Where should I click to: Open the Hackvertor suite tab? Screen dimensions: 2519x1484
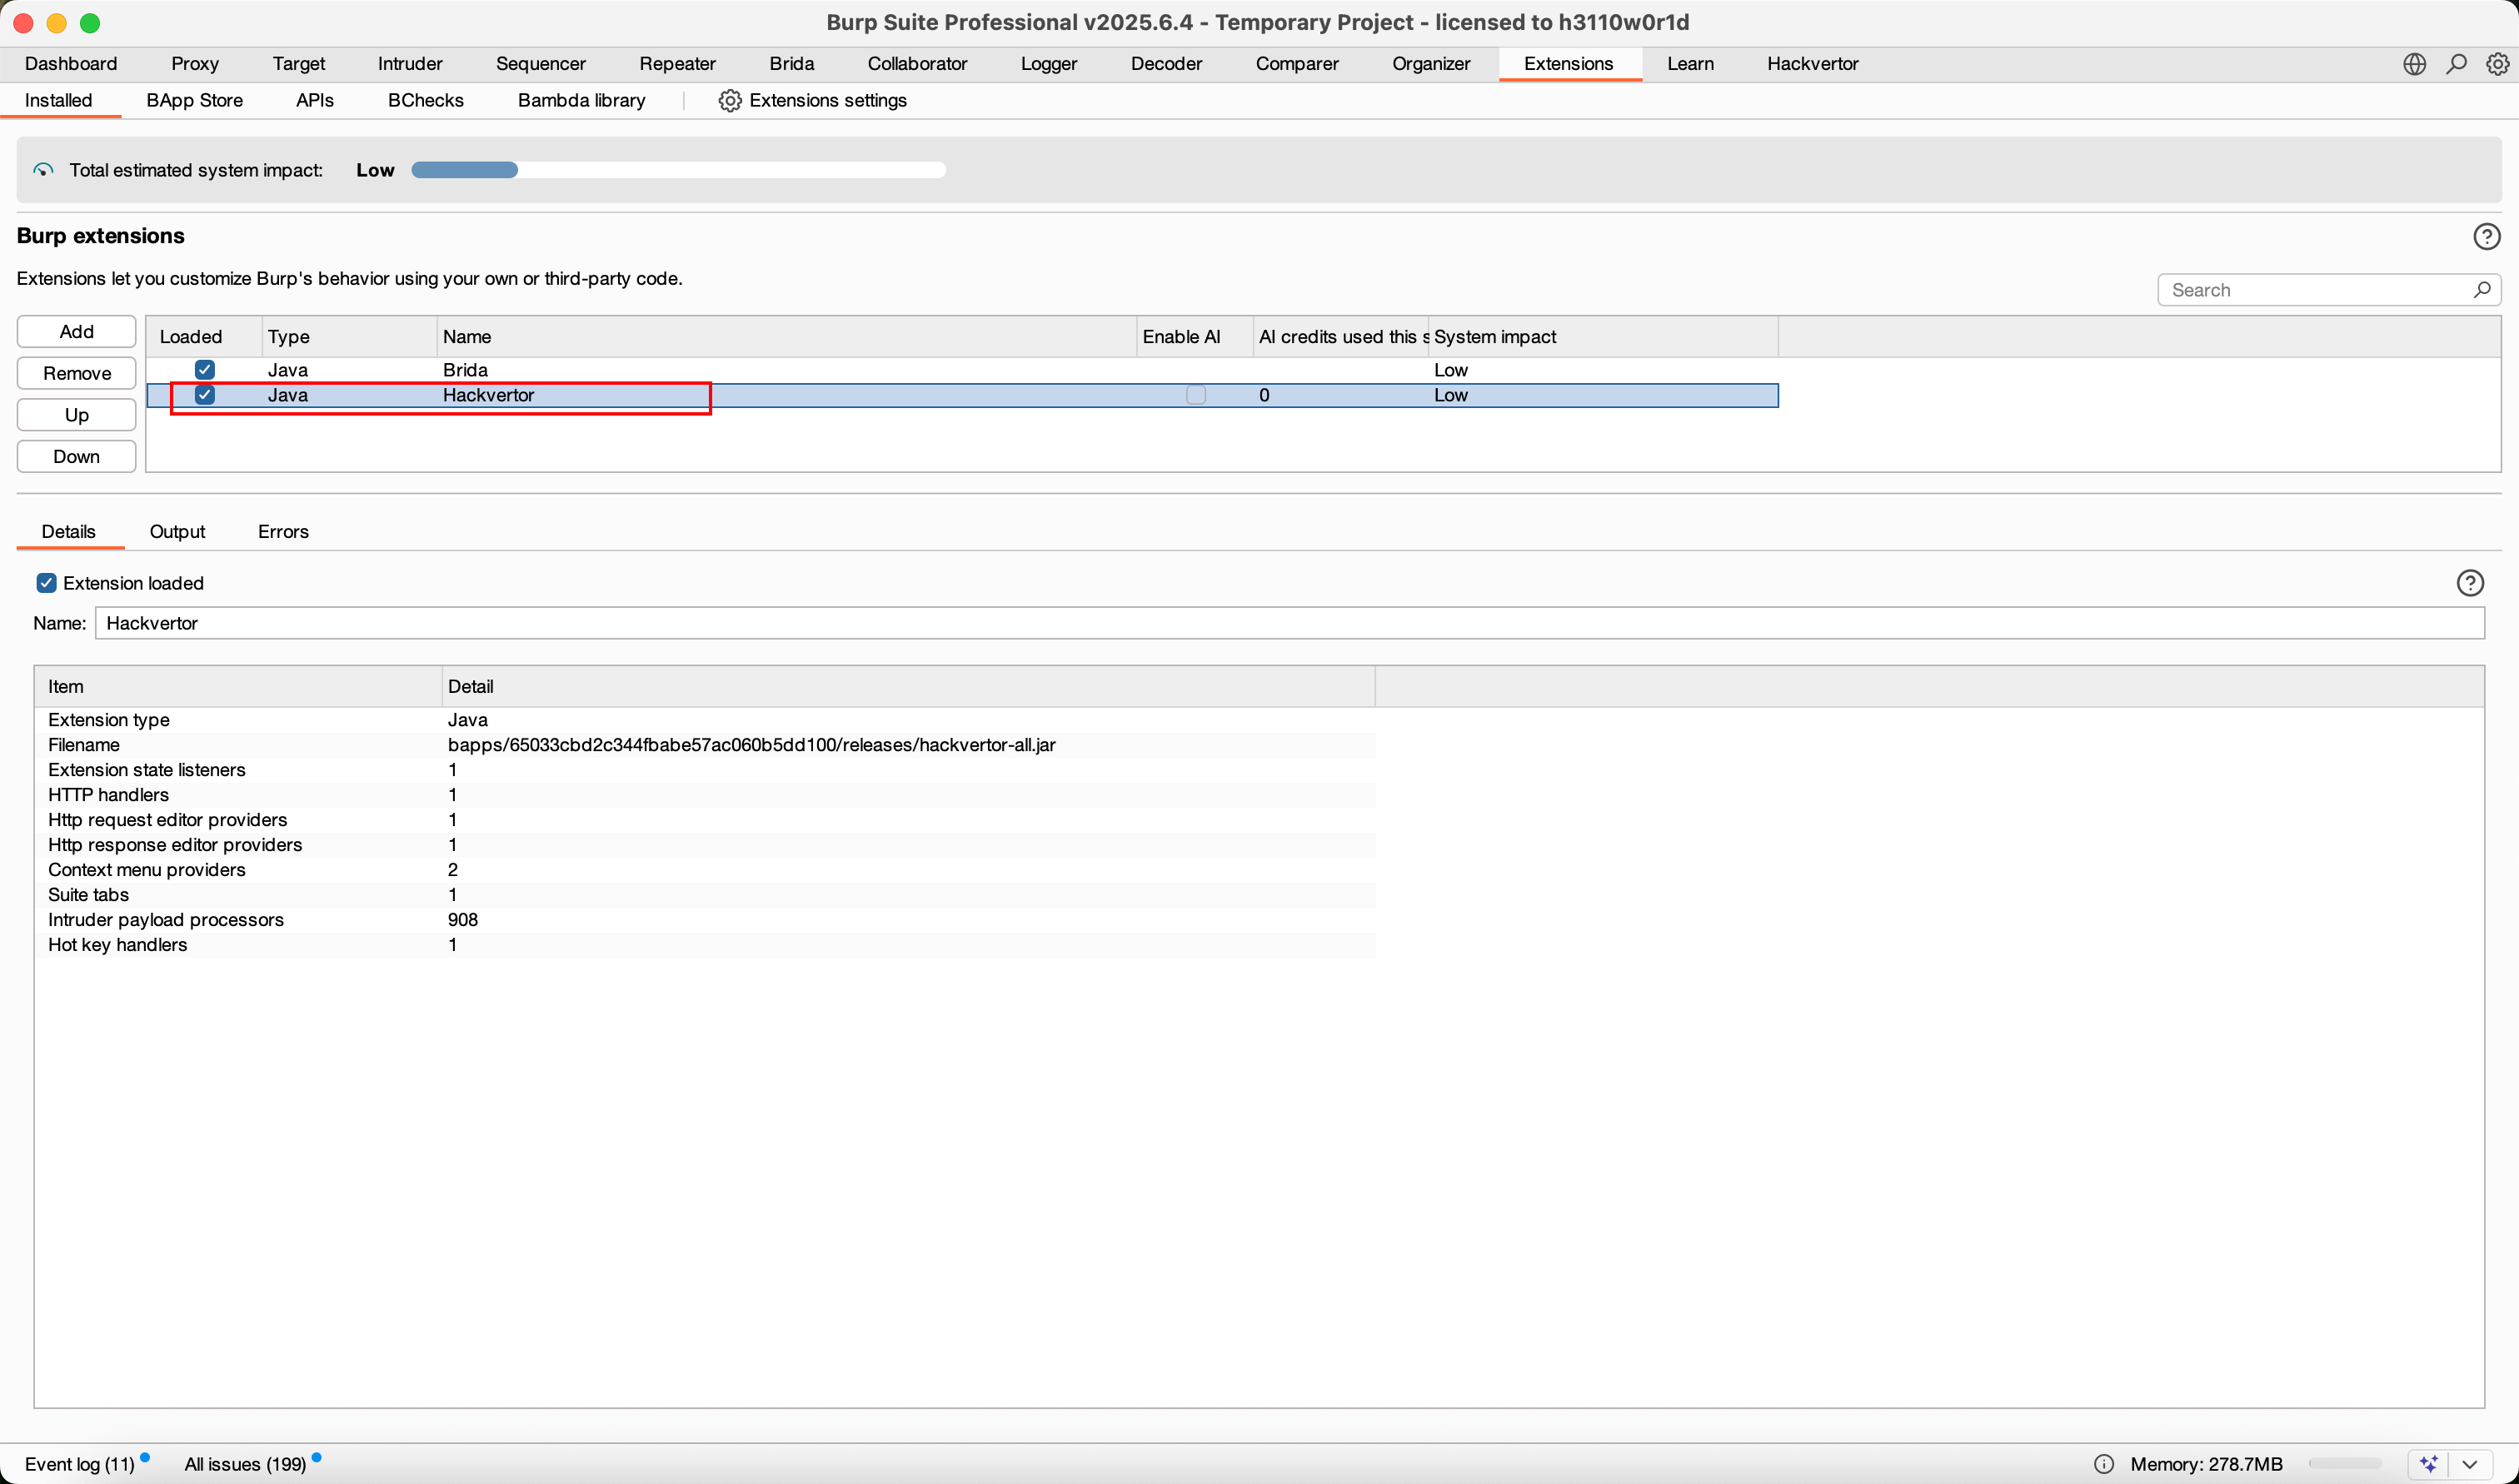click(1812, 64)
